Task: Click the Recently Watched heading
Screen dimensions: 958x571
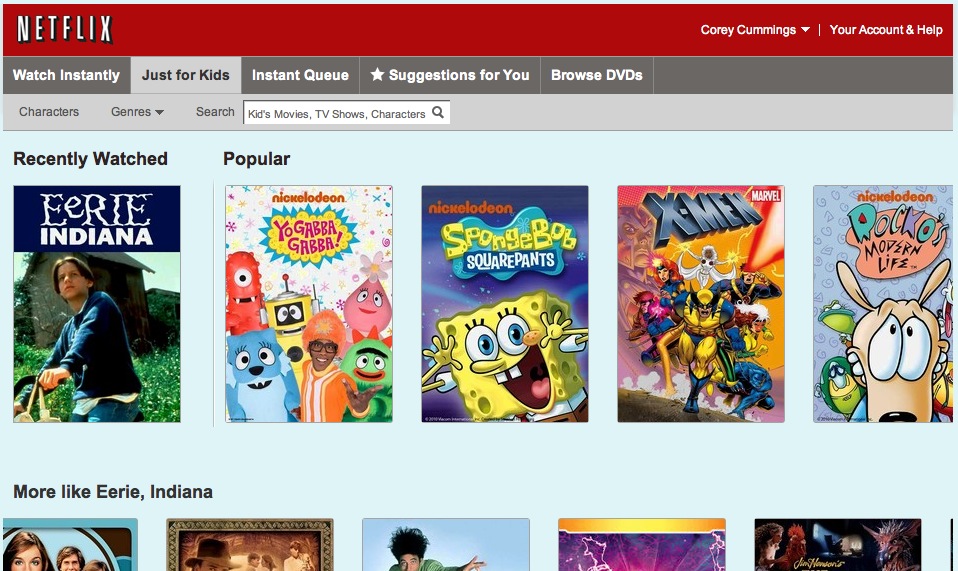Action: pos(90,159)
